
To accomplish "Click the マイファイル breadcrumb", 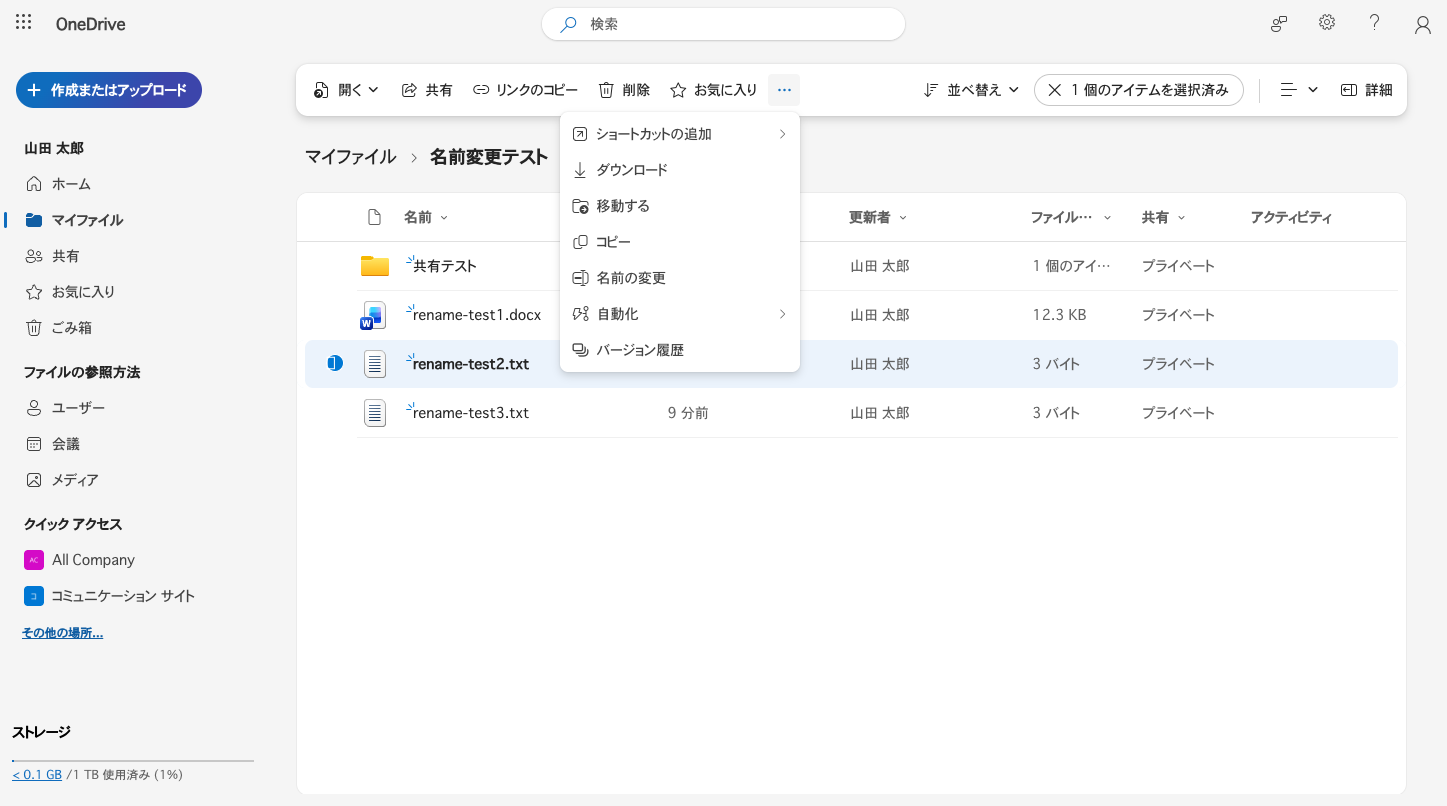I will point(351,157).
